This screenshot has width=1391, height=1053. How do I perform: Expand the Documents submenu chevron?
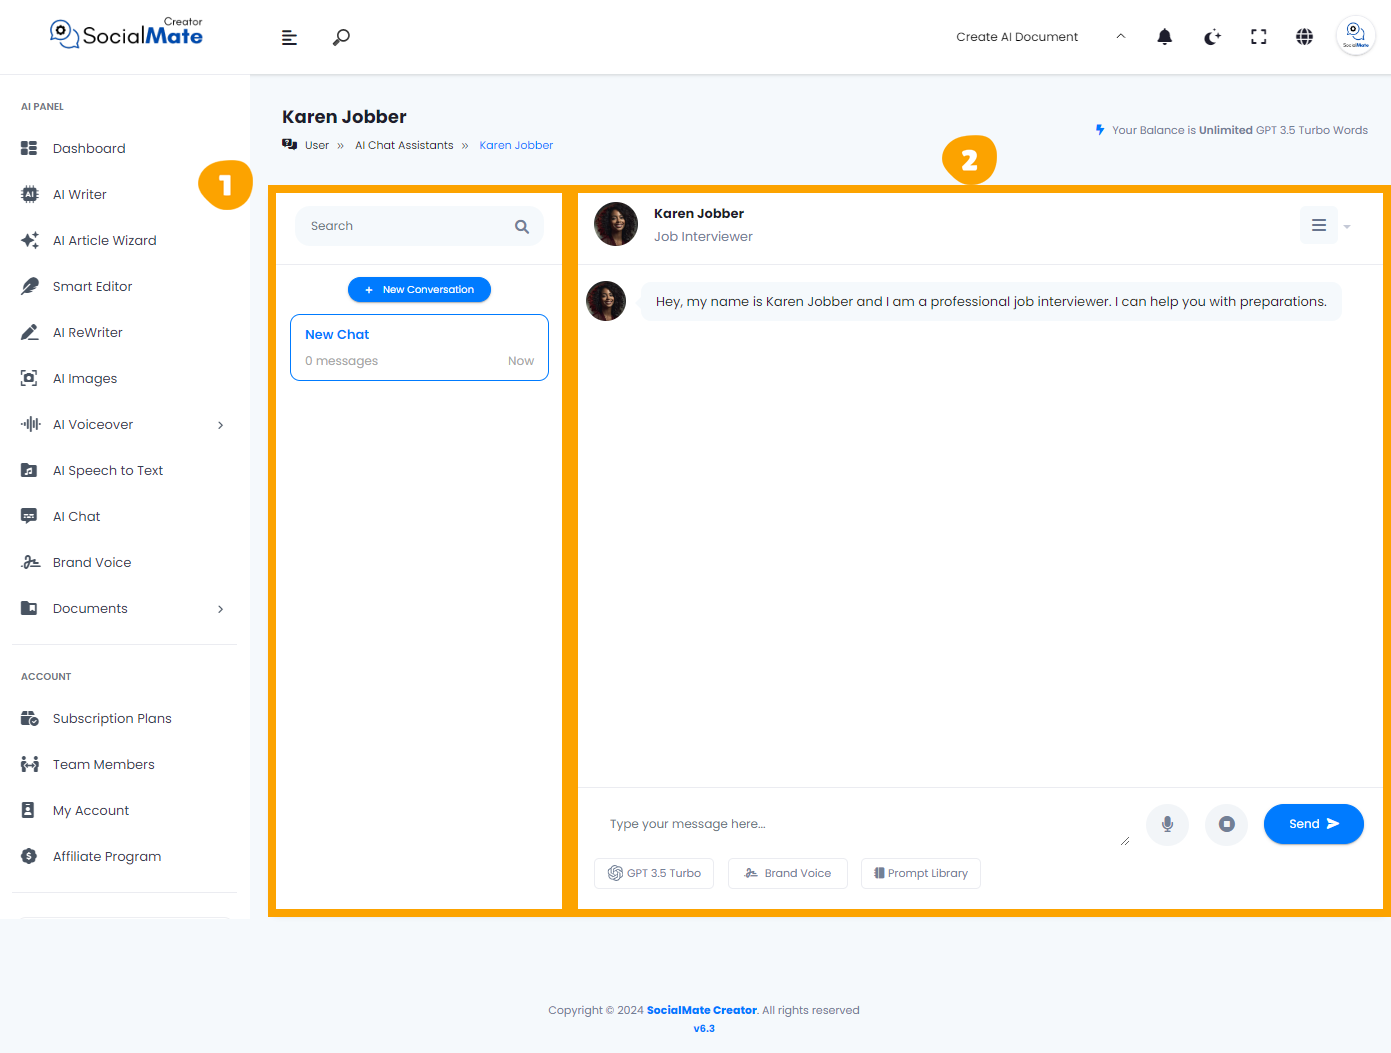coord(221,609)
